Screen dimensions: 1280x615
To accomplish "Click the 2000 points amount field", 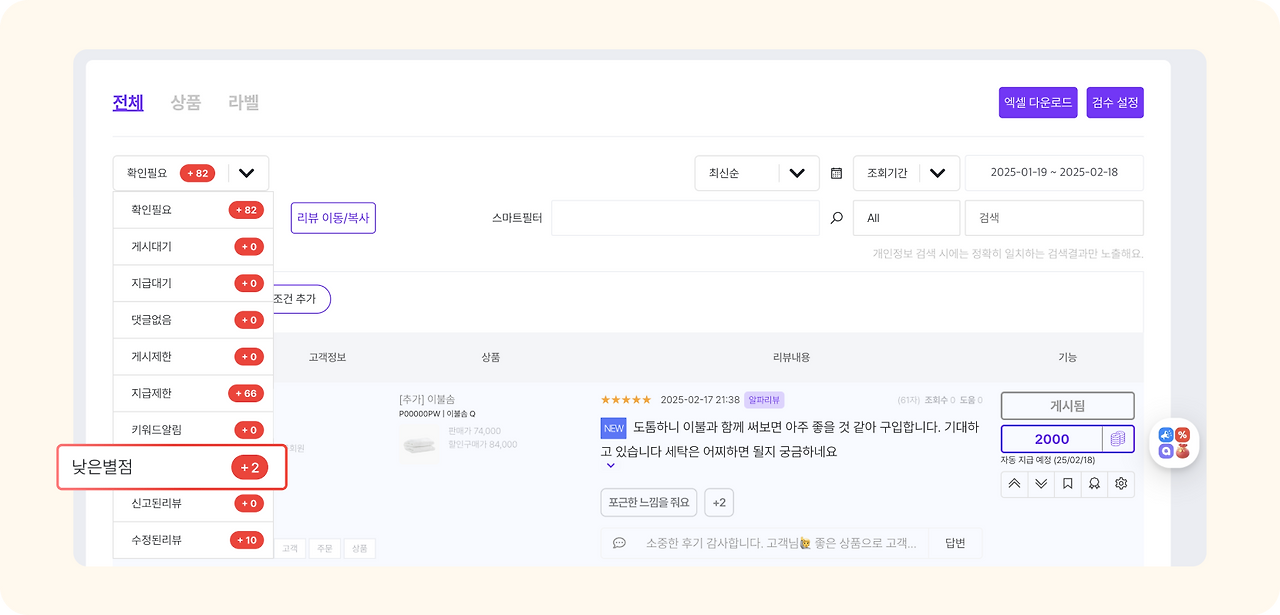I will [1052, 439].
